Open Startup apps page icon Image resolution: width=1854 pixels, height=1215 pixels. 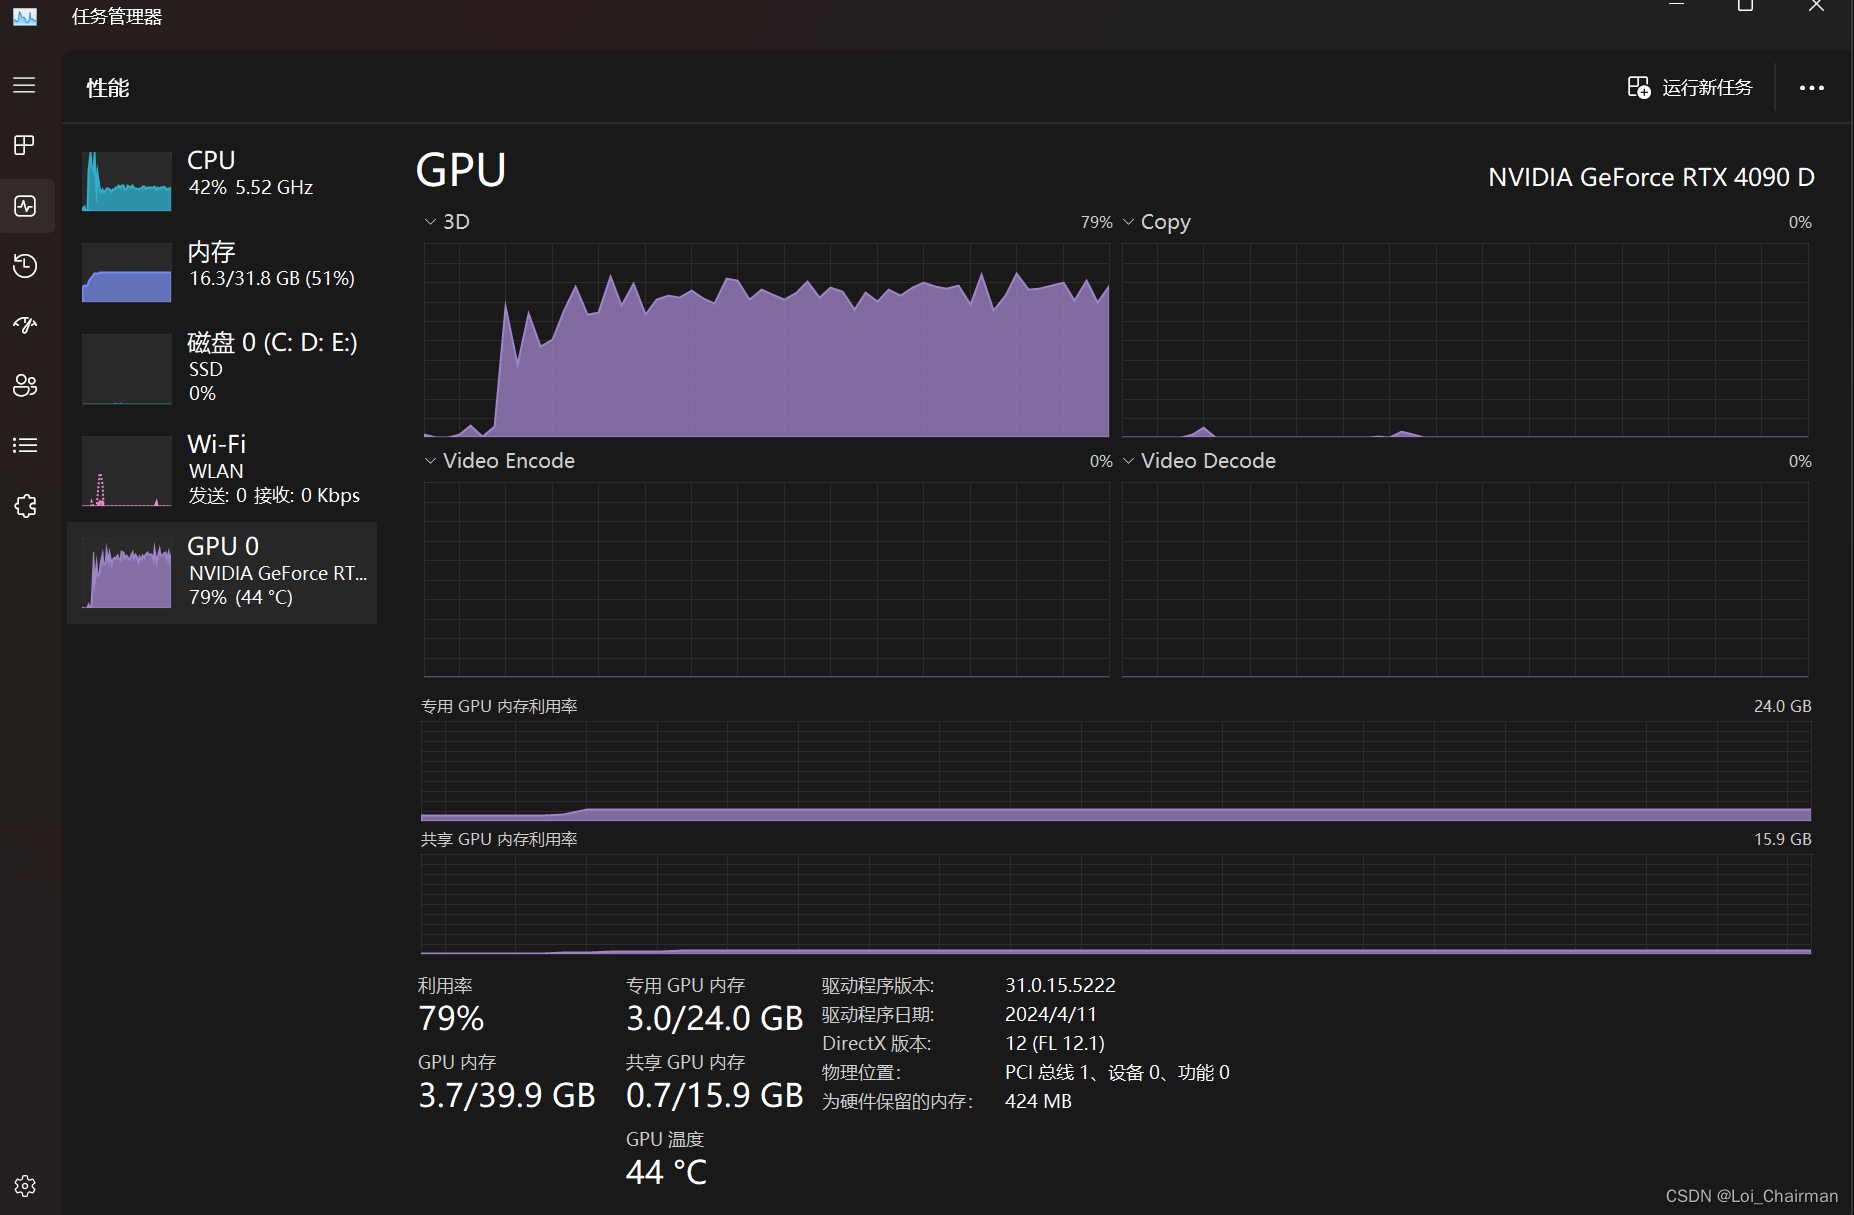tap(25, 325)
